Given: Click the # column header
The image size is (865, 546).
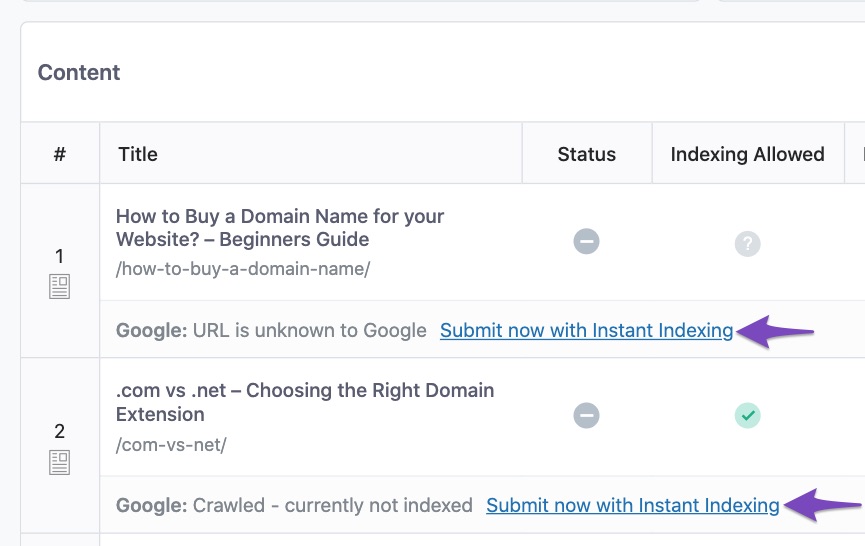Looking at the screenshot, I should 60,154.
